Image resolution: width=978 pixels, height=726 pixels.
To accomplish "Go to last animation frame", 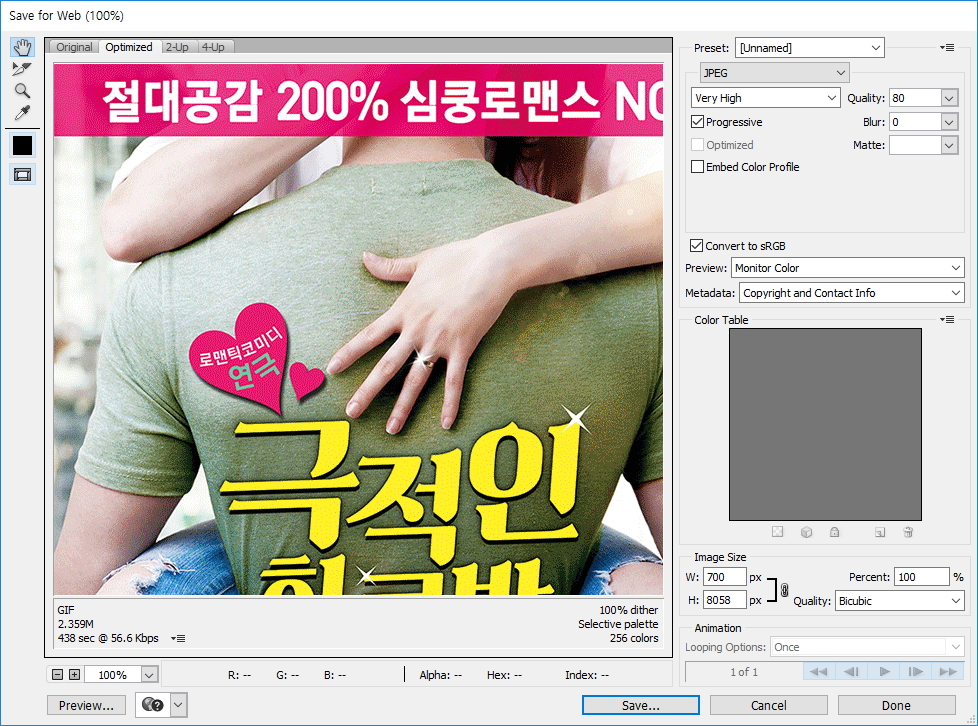I will (948, 672).
